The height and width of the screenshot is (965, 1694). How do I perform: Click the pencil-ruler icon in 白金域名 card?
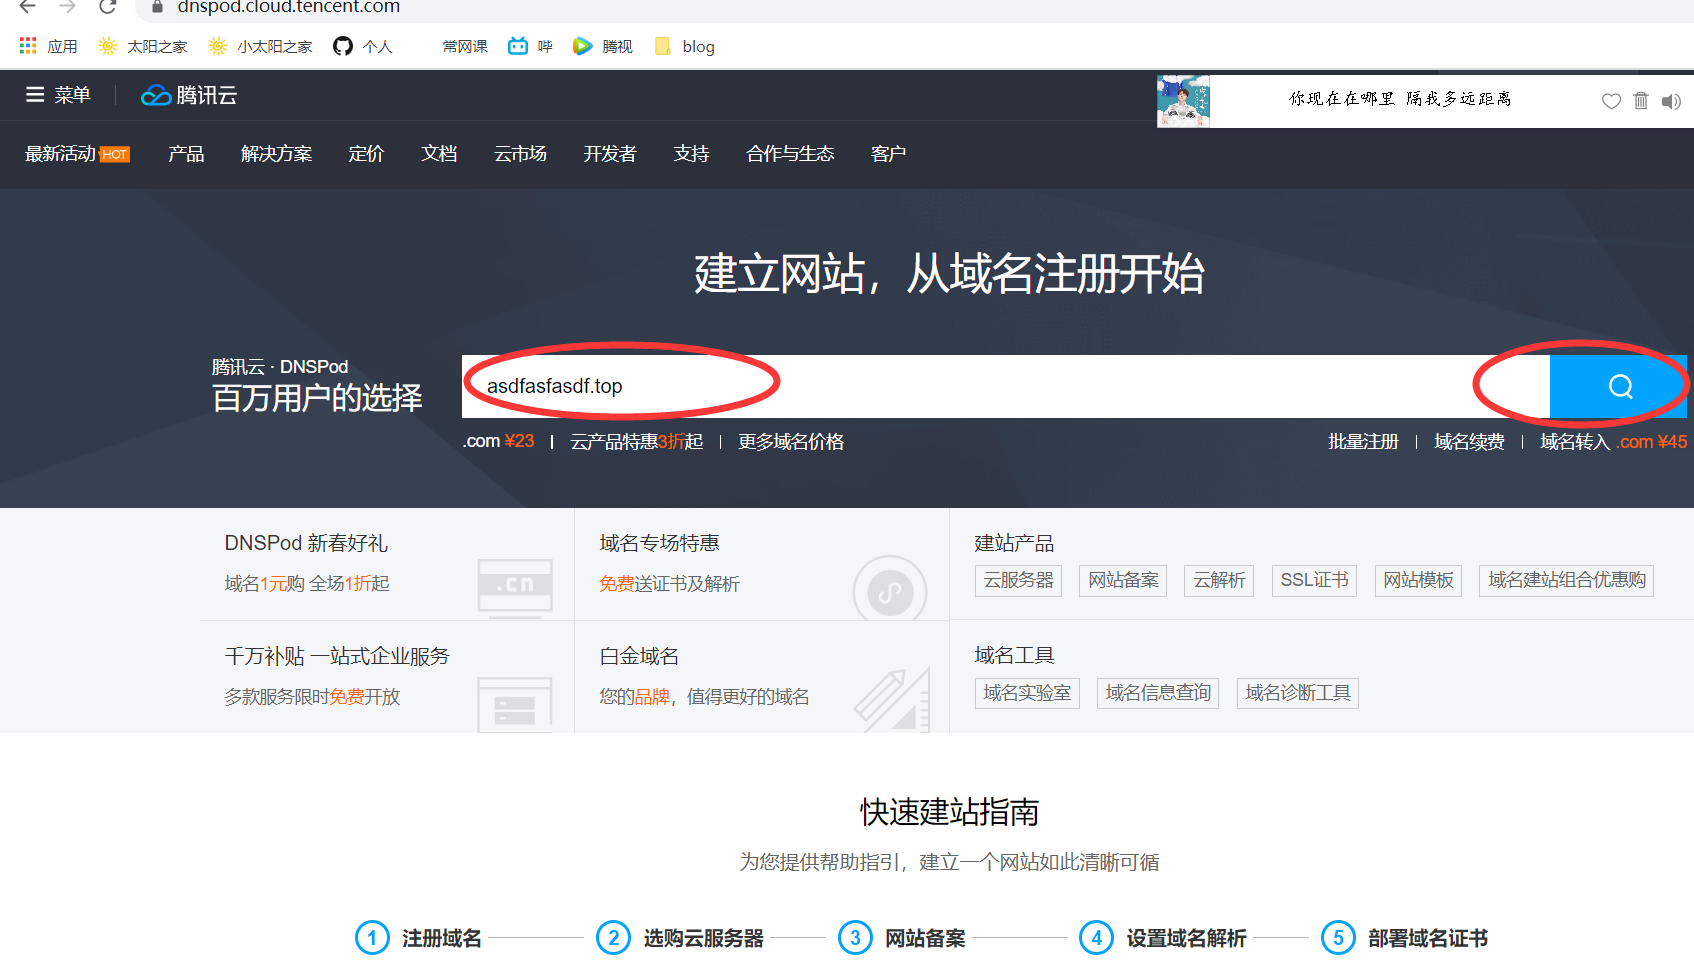(892, 701)
